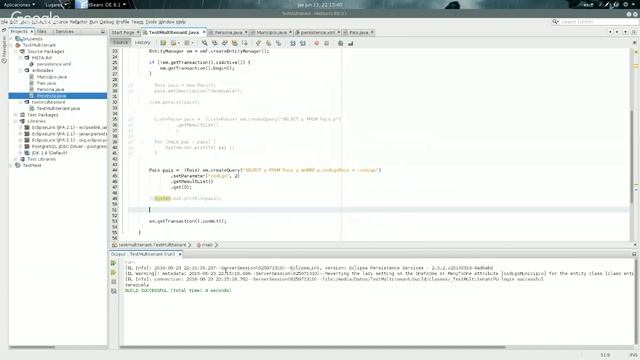This screenshot has width=640, height=360.
Task: Open the Run menu
Action: pyautogui.click(x=93, y=22)
